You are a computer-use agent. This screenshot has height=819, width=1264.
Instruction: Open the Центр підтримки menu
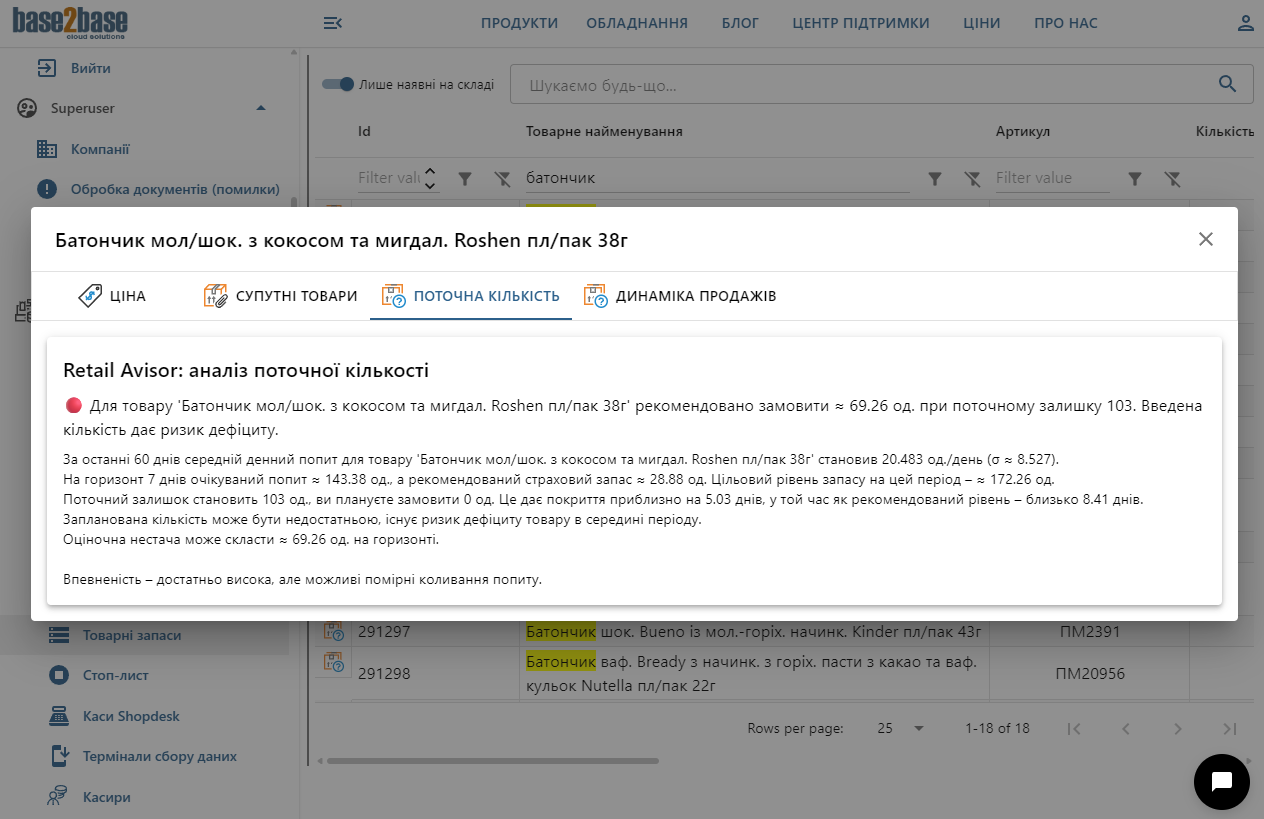click(861, 22)
